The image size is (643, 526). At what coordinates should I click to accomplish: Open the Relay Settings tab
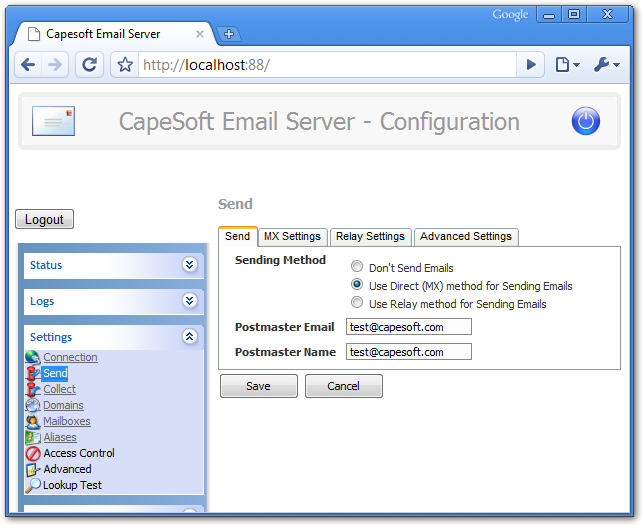(x=370, y=237)
